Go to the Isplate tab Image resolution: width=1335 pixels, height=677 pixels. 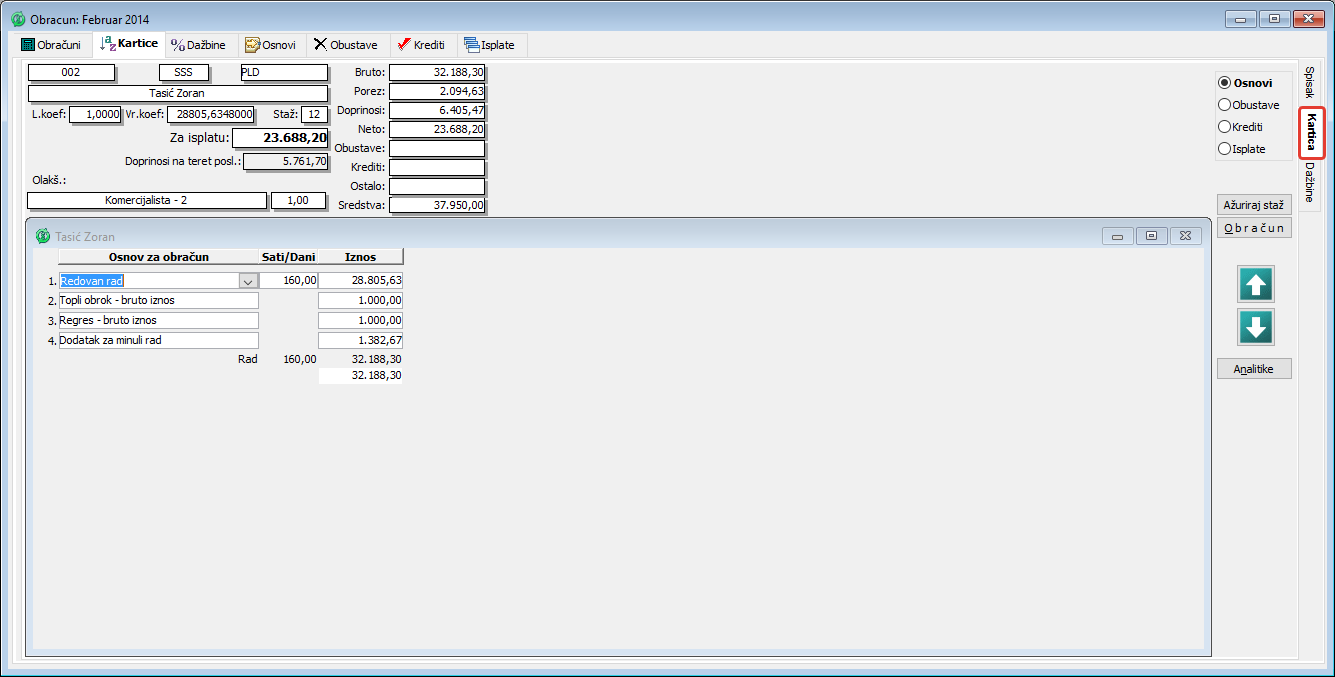(493, 45)
